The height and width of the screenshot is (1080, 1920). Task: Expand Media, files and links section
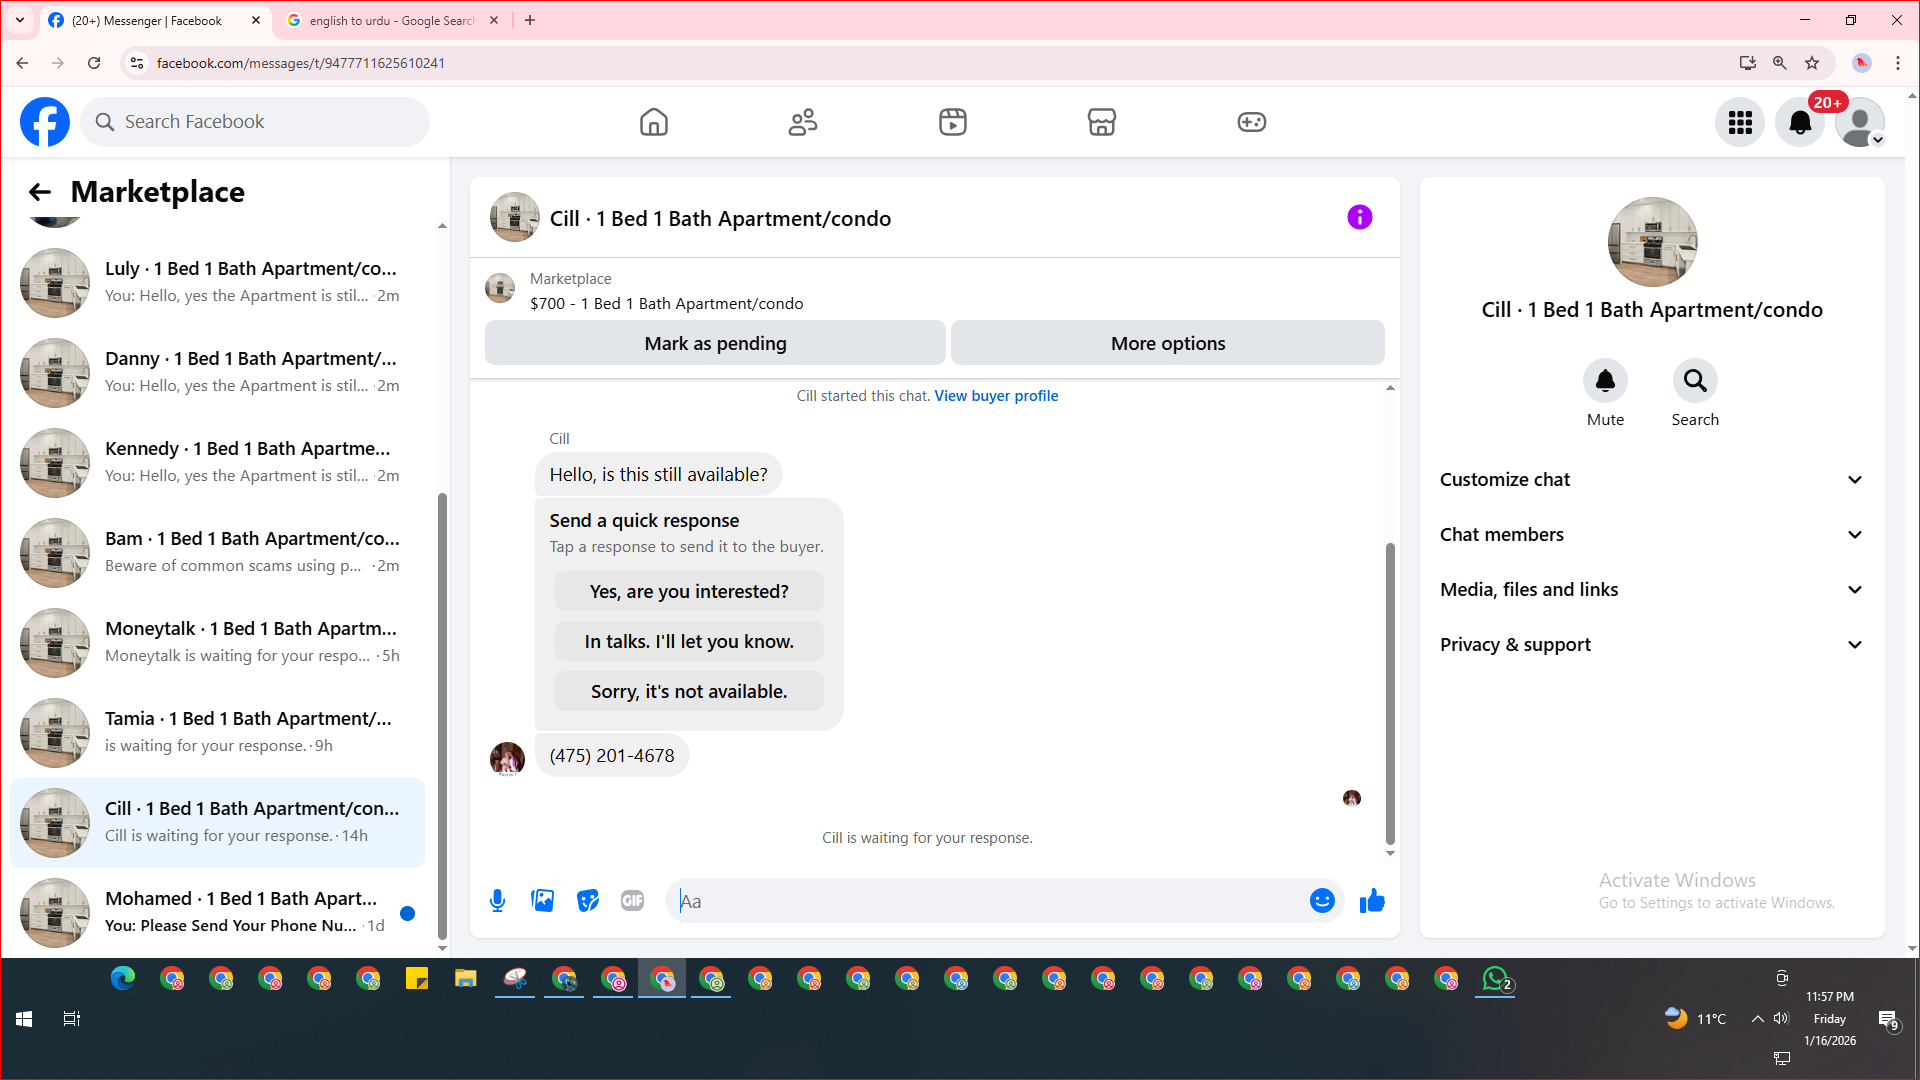coord(1652,590)
